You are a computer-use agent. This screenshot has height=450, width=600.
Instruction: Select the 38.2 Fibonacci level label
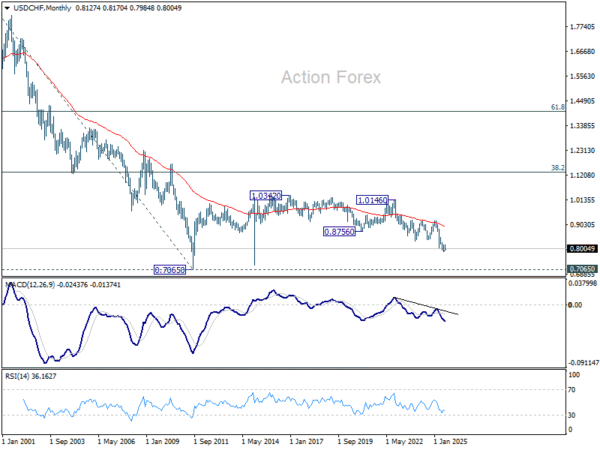558,168
